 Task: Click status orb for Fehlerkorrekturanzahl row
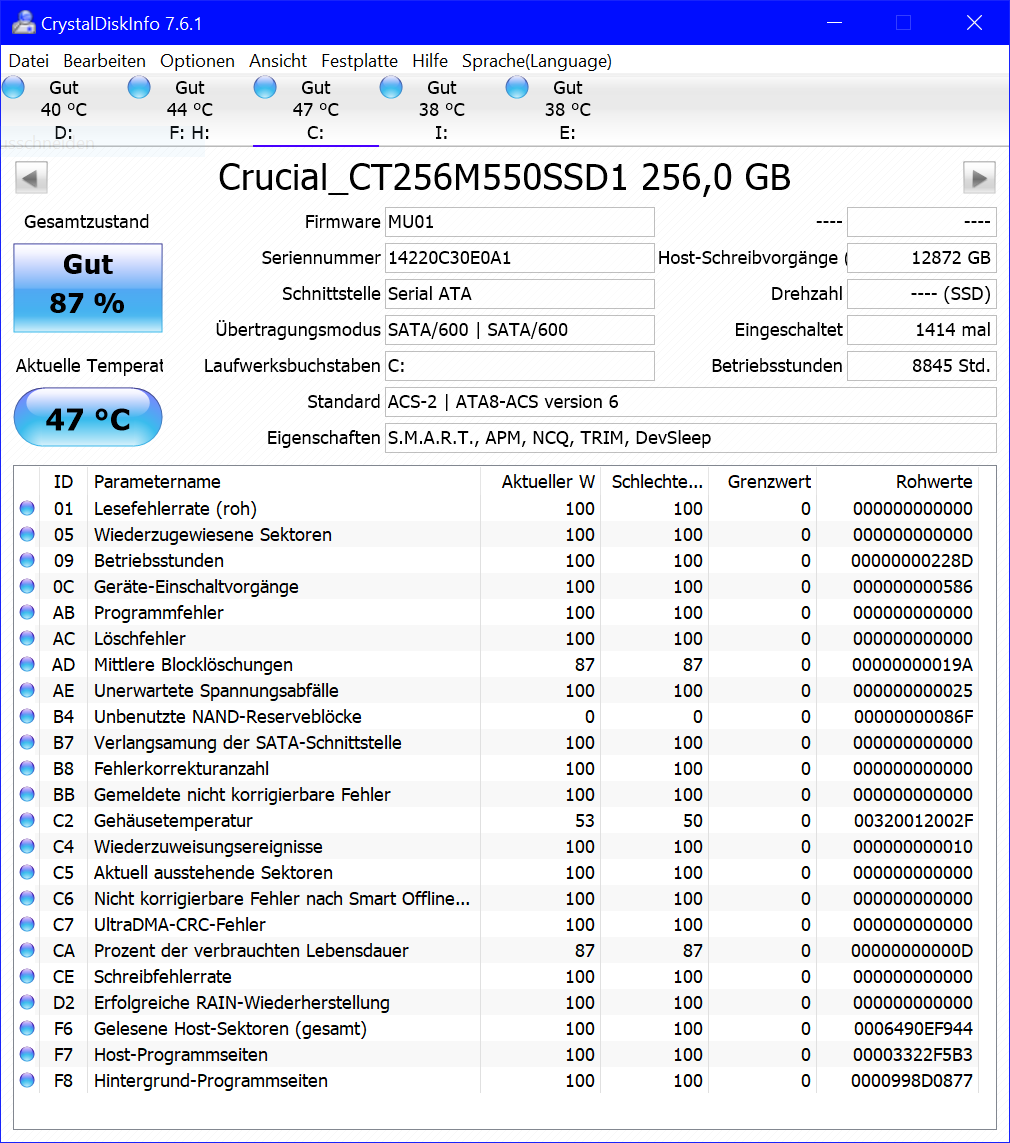point(27,768)
